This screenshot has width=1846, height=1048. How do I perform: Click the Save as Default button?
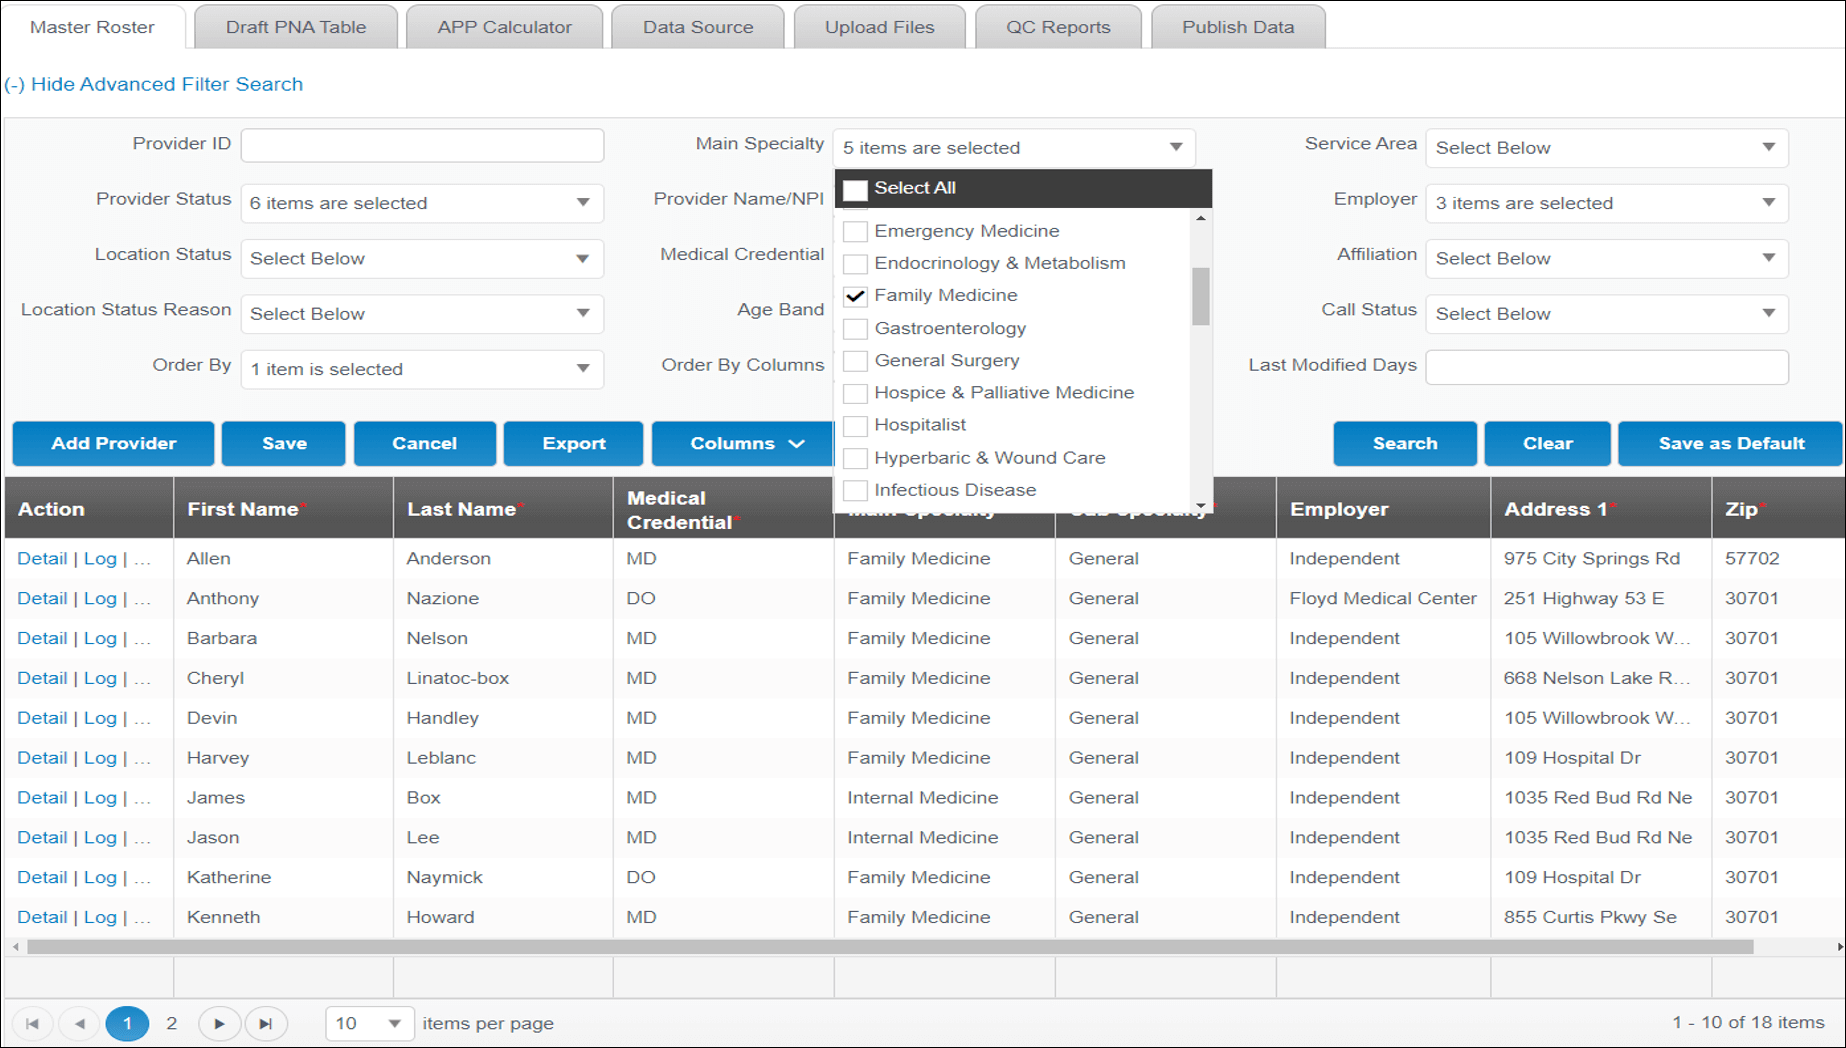(x=1731, y=443)
